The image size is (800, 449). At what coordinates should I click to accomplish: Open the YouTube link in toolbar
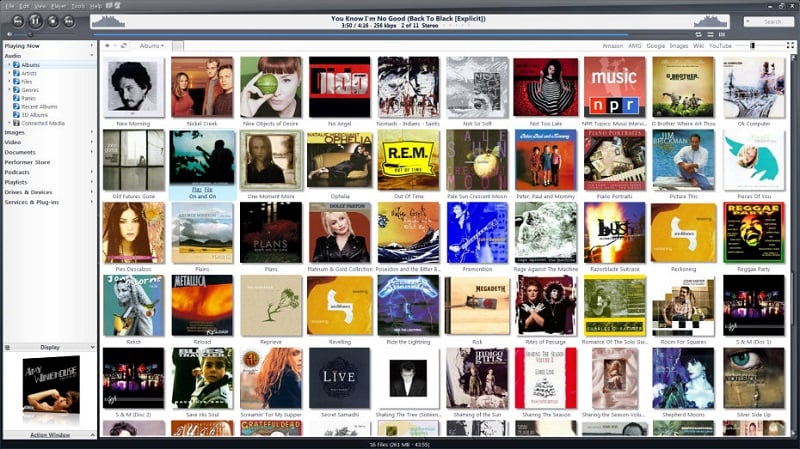720,45
